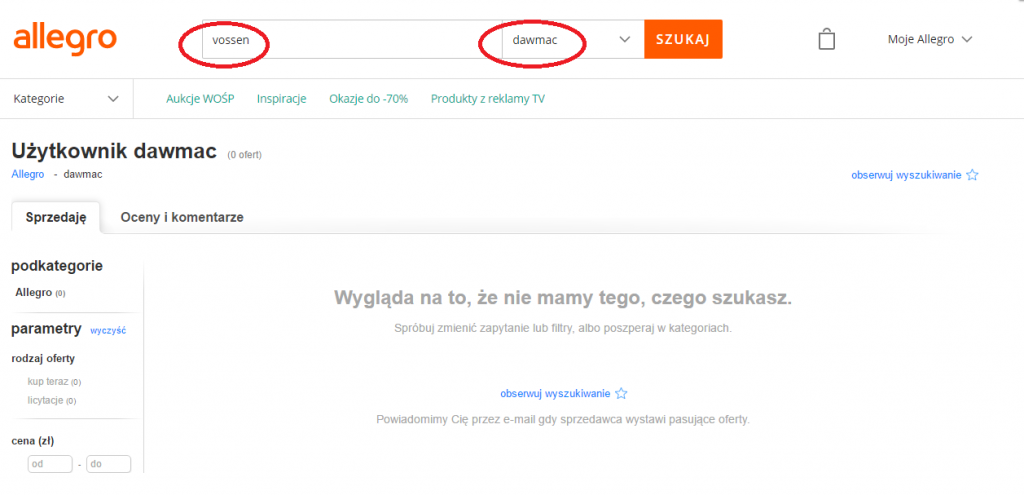The image size is (1024, 495).
Task: Click the top-right 'obserwuj wyszukiwanie' link
Action: click(906, 175)
